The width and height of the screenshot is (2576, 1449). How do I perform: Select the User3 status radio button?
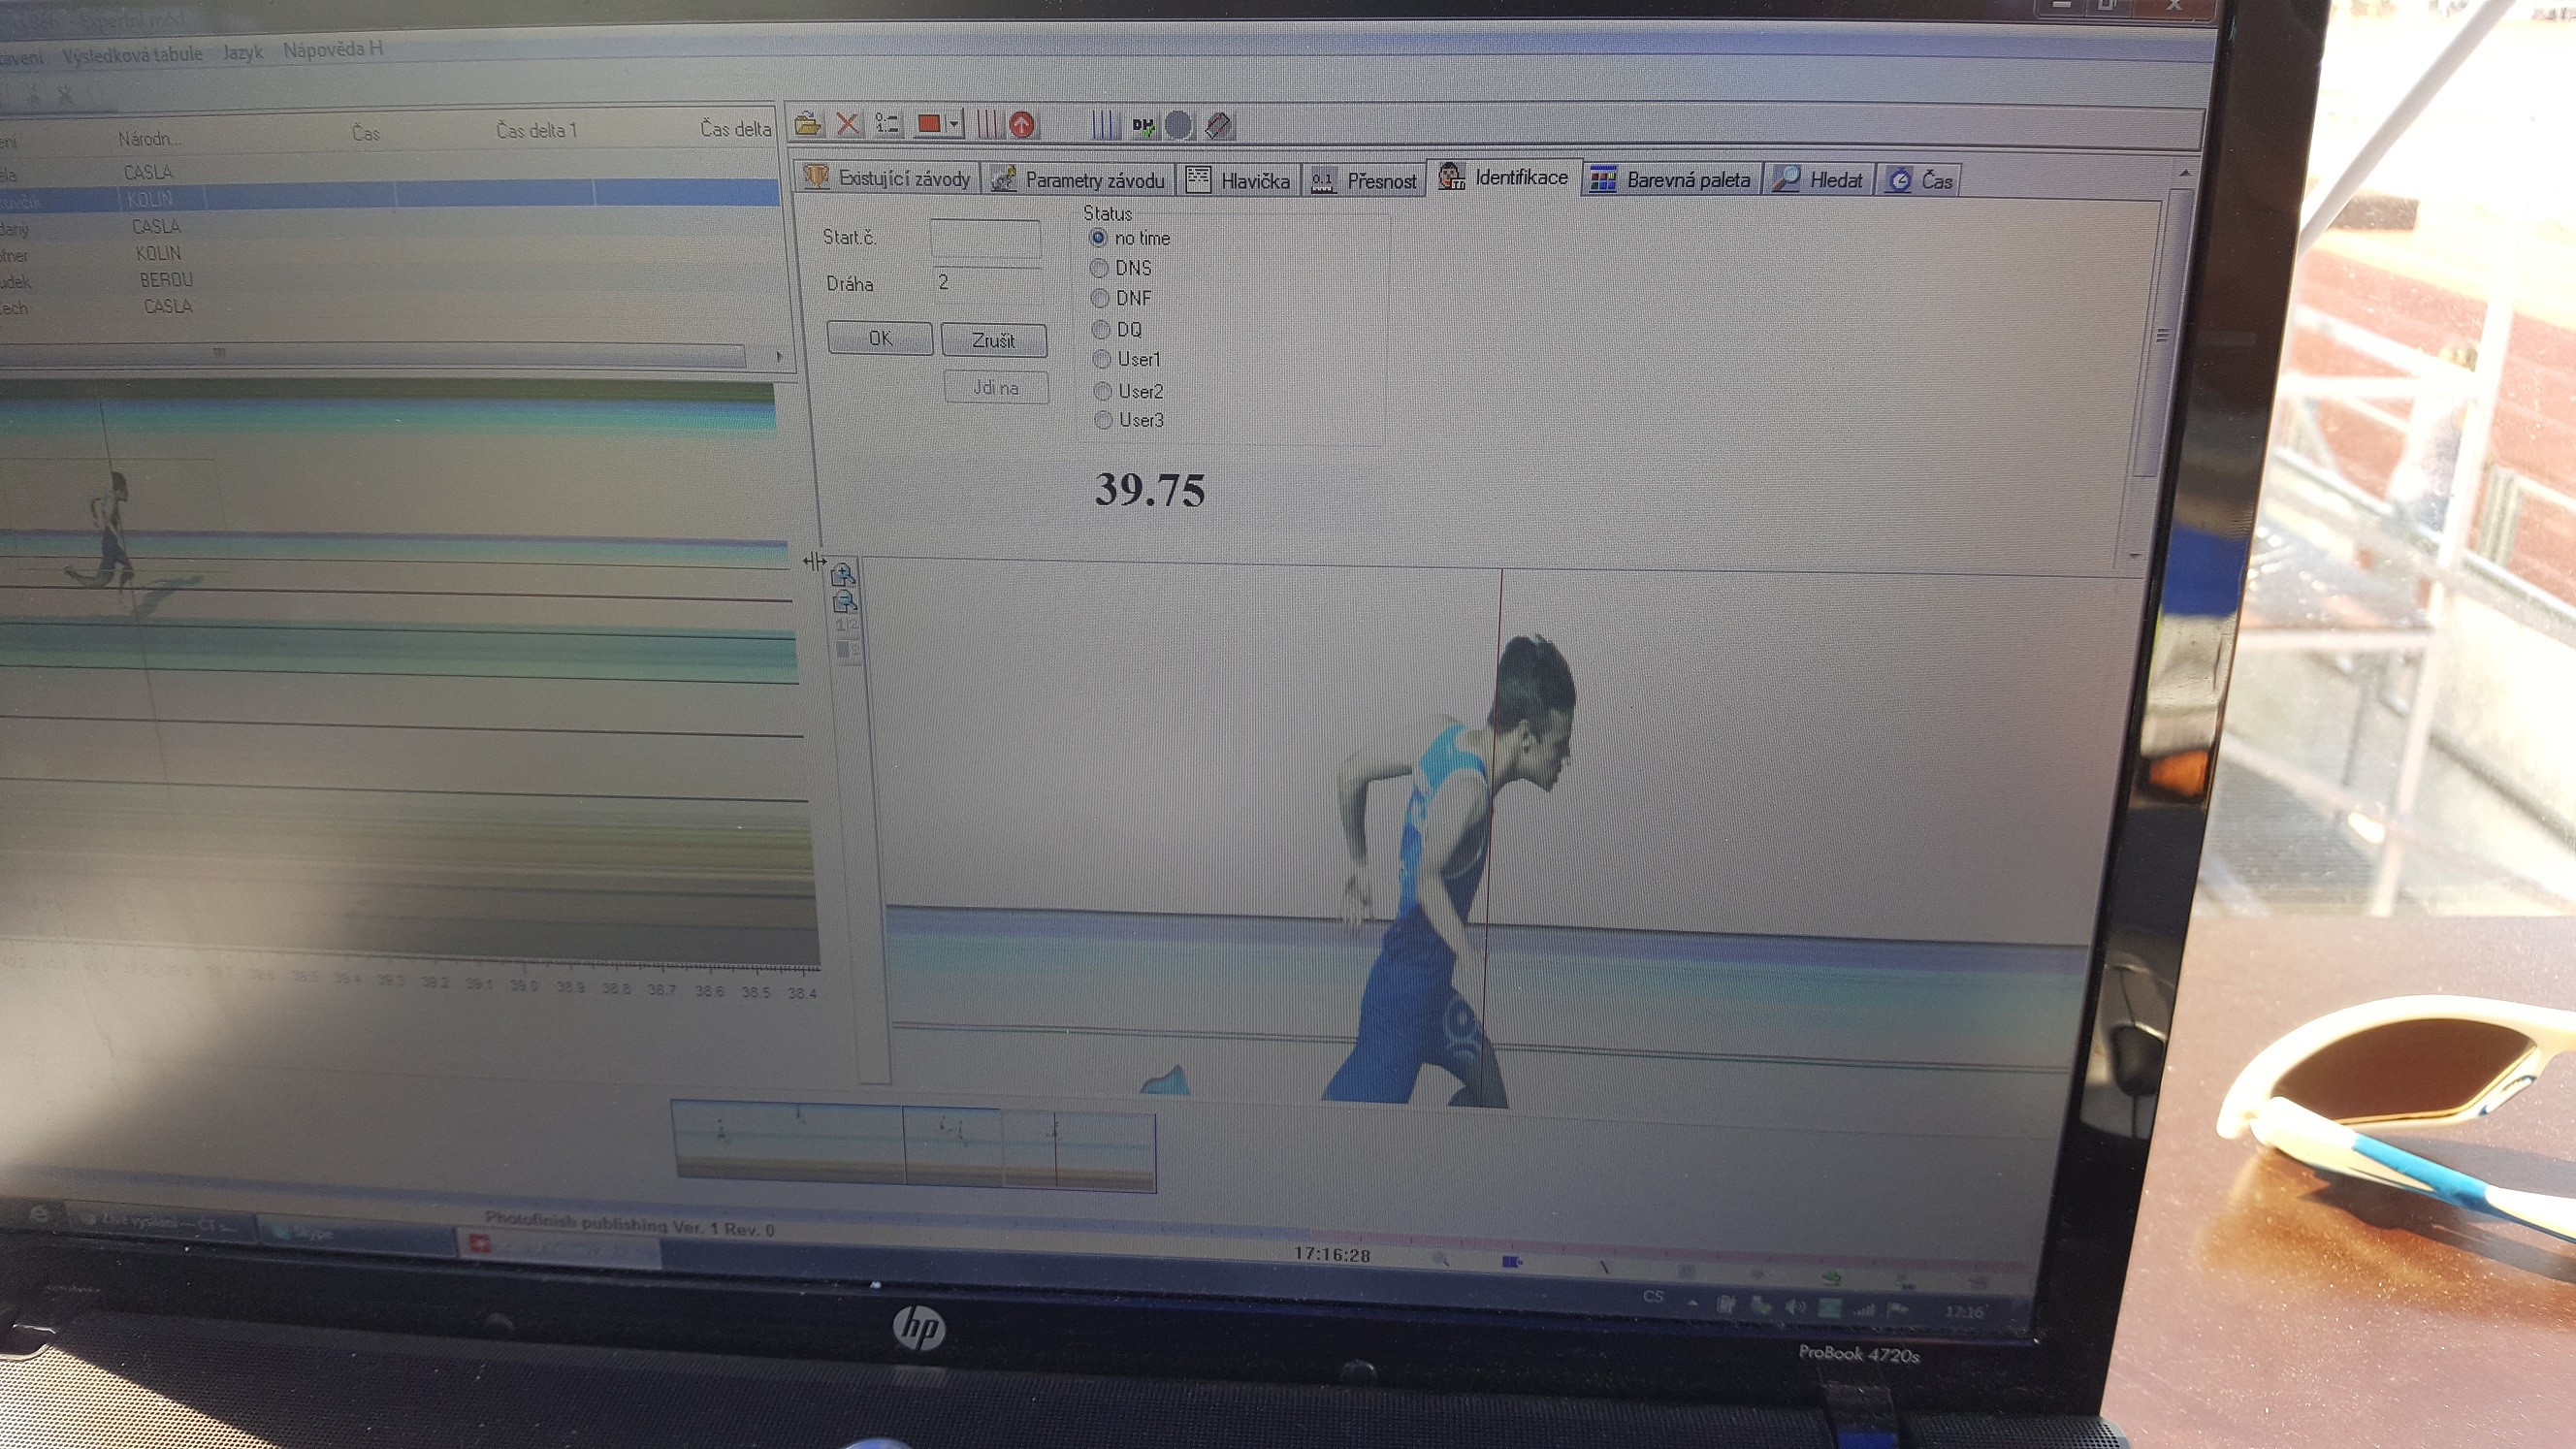point(1103,420)
